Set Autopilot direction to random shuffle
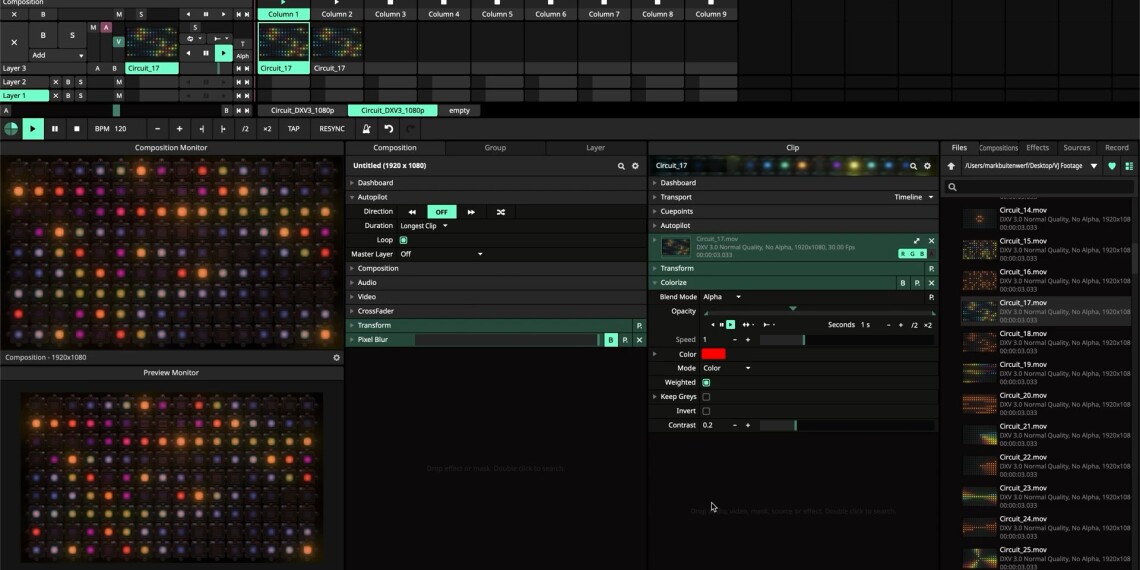Screen dimensions: 1140x570 click(500, 212)
